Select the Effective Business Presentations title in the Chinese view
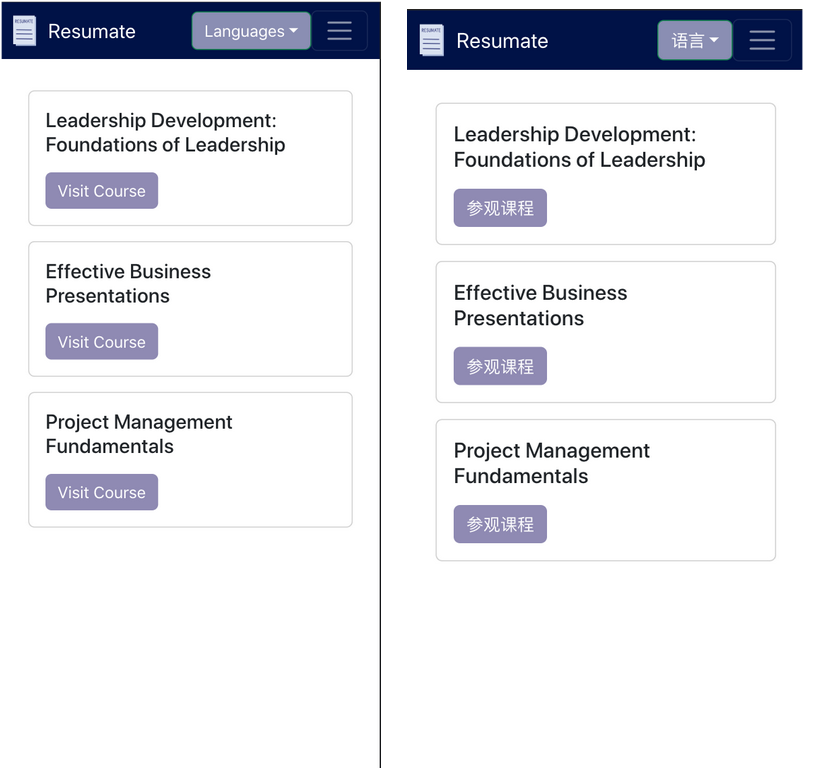The width and height of the screenshot is (816, 768). [x=540, y=305]
